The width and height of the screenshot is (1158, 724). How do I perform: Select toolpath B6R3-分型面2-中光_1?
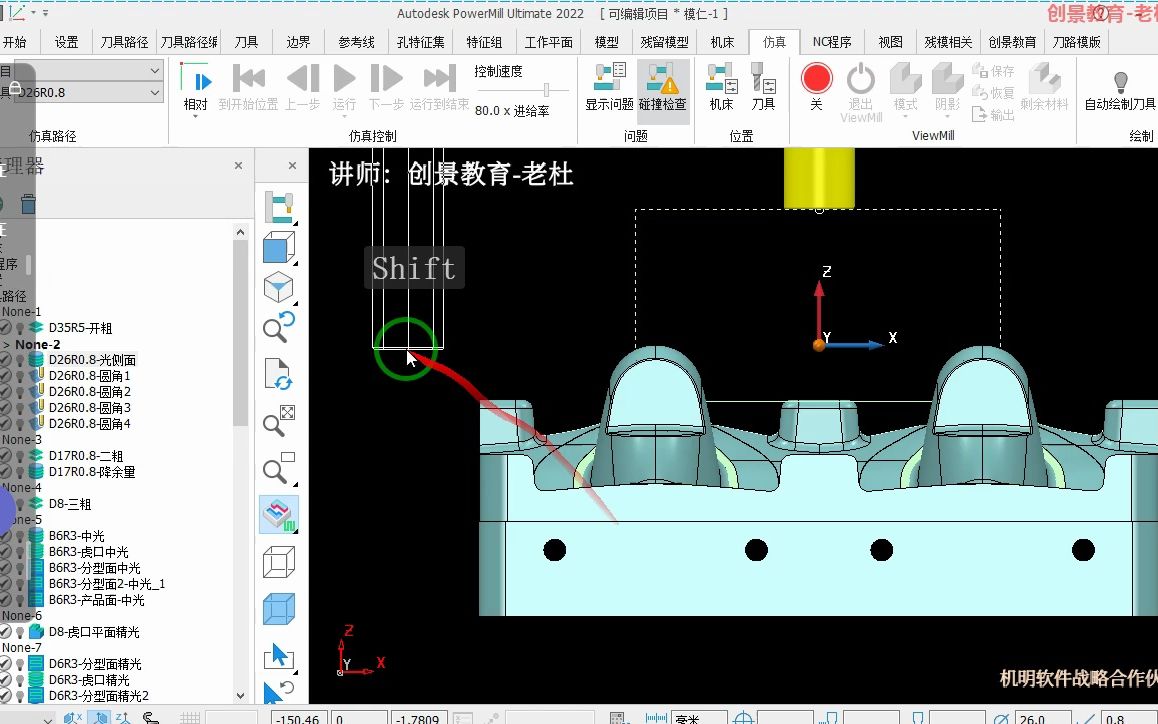tap(107, 584)
